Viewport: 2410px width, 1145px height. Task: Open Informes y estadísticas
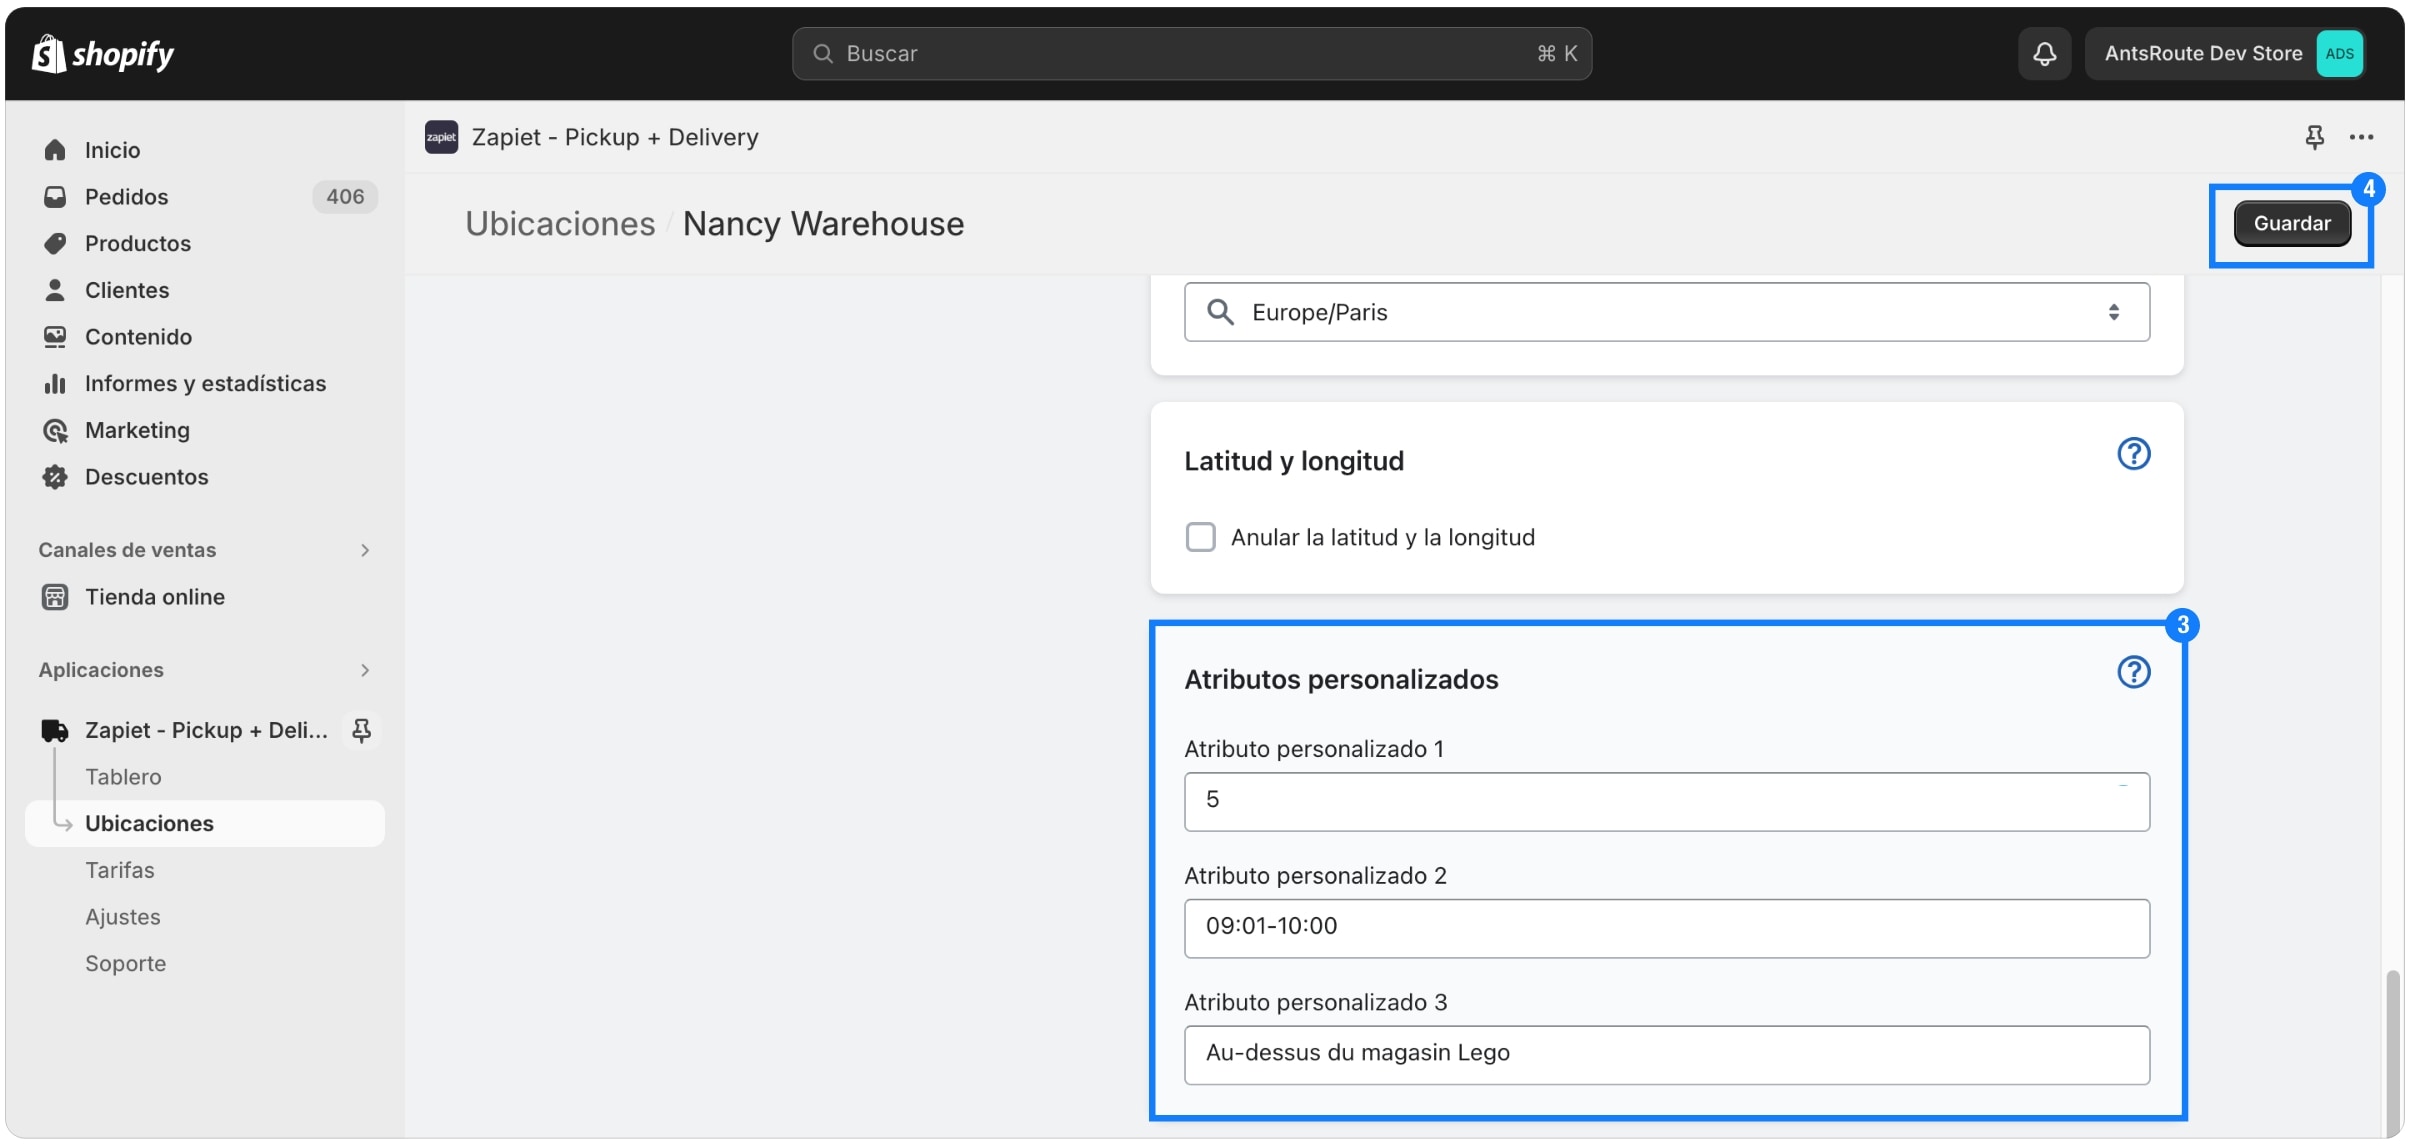205,383
